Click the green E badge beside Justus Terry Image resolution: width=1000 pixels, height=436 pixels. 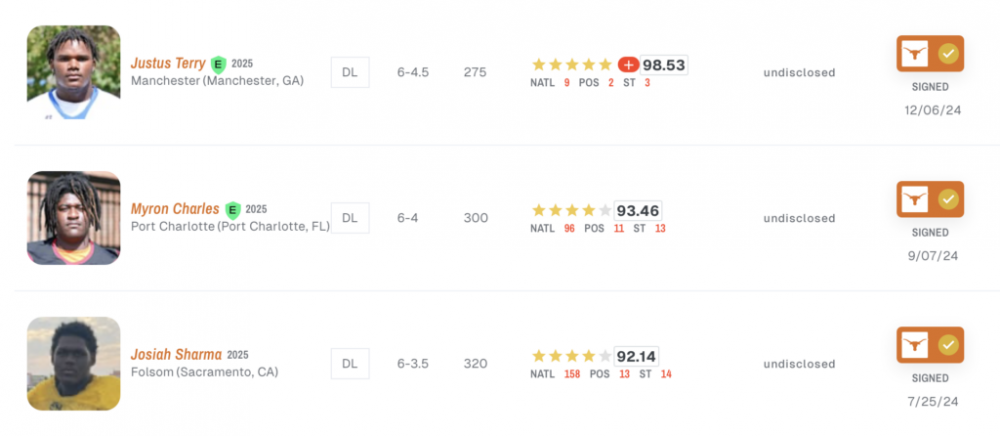pyautogui.click(x=219, y=64)
